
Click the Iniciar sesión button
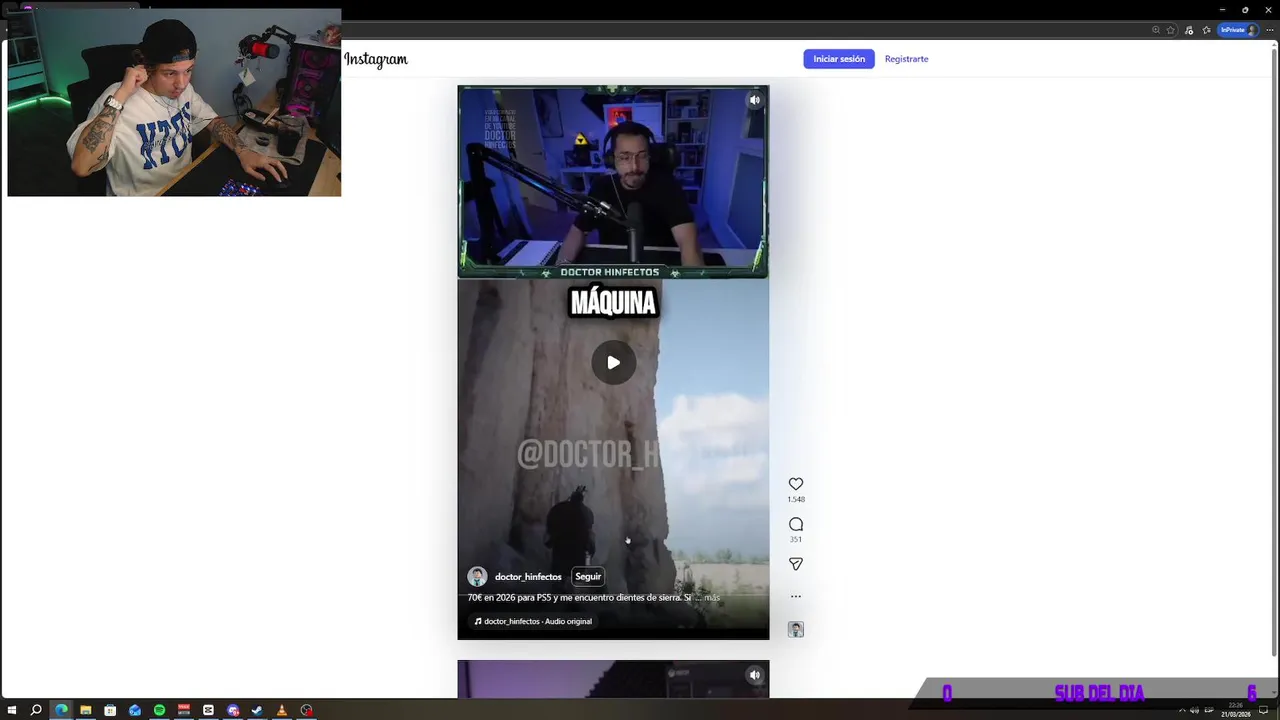point(839,59)
